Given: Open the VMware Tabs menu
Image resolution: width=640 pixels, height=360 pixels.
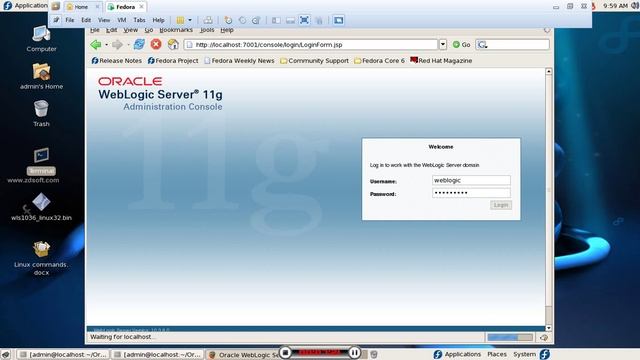Looking at the screenshot, I should (139, 20).
